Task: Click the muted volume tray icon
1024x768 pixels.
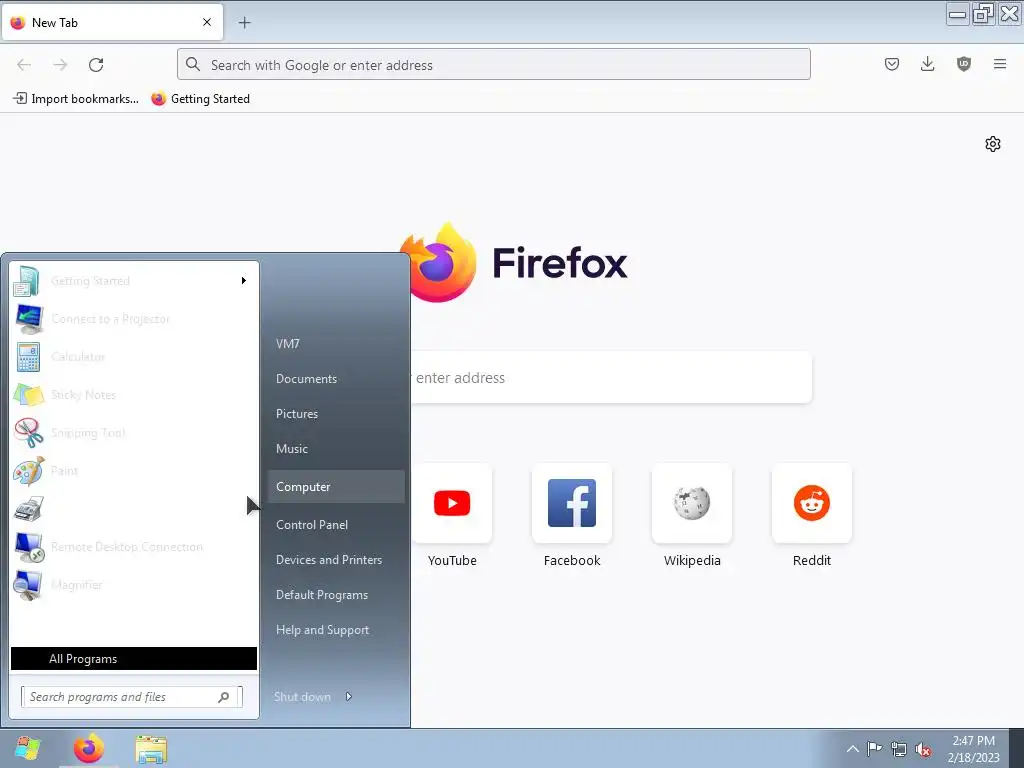Action: (923, 750)
